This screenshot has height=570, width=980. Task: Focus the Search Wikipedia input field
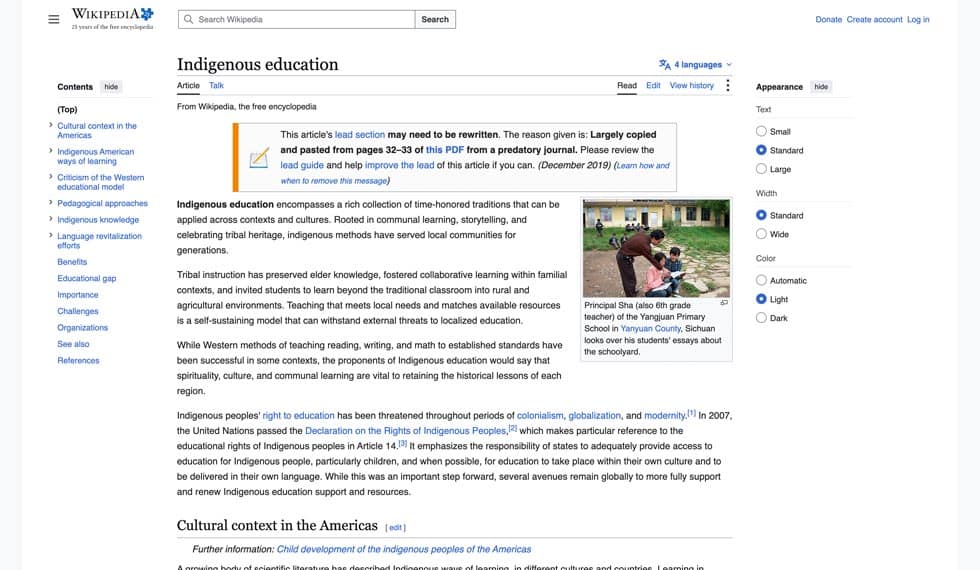[296, 19]
